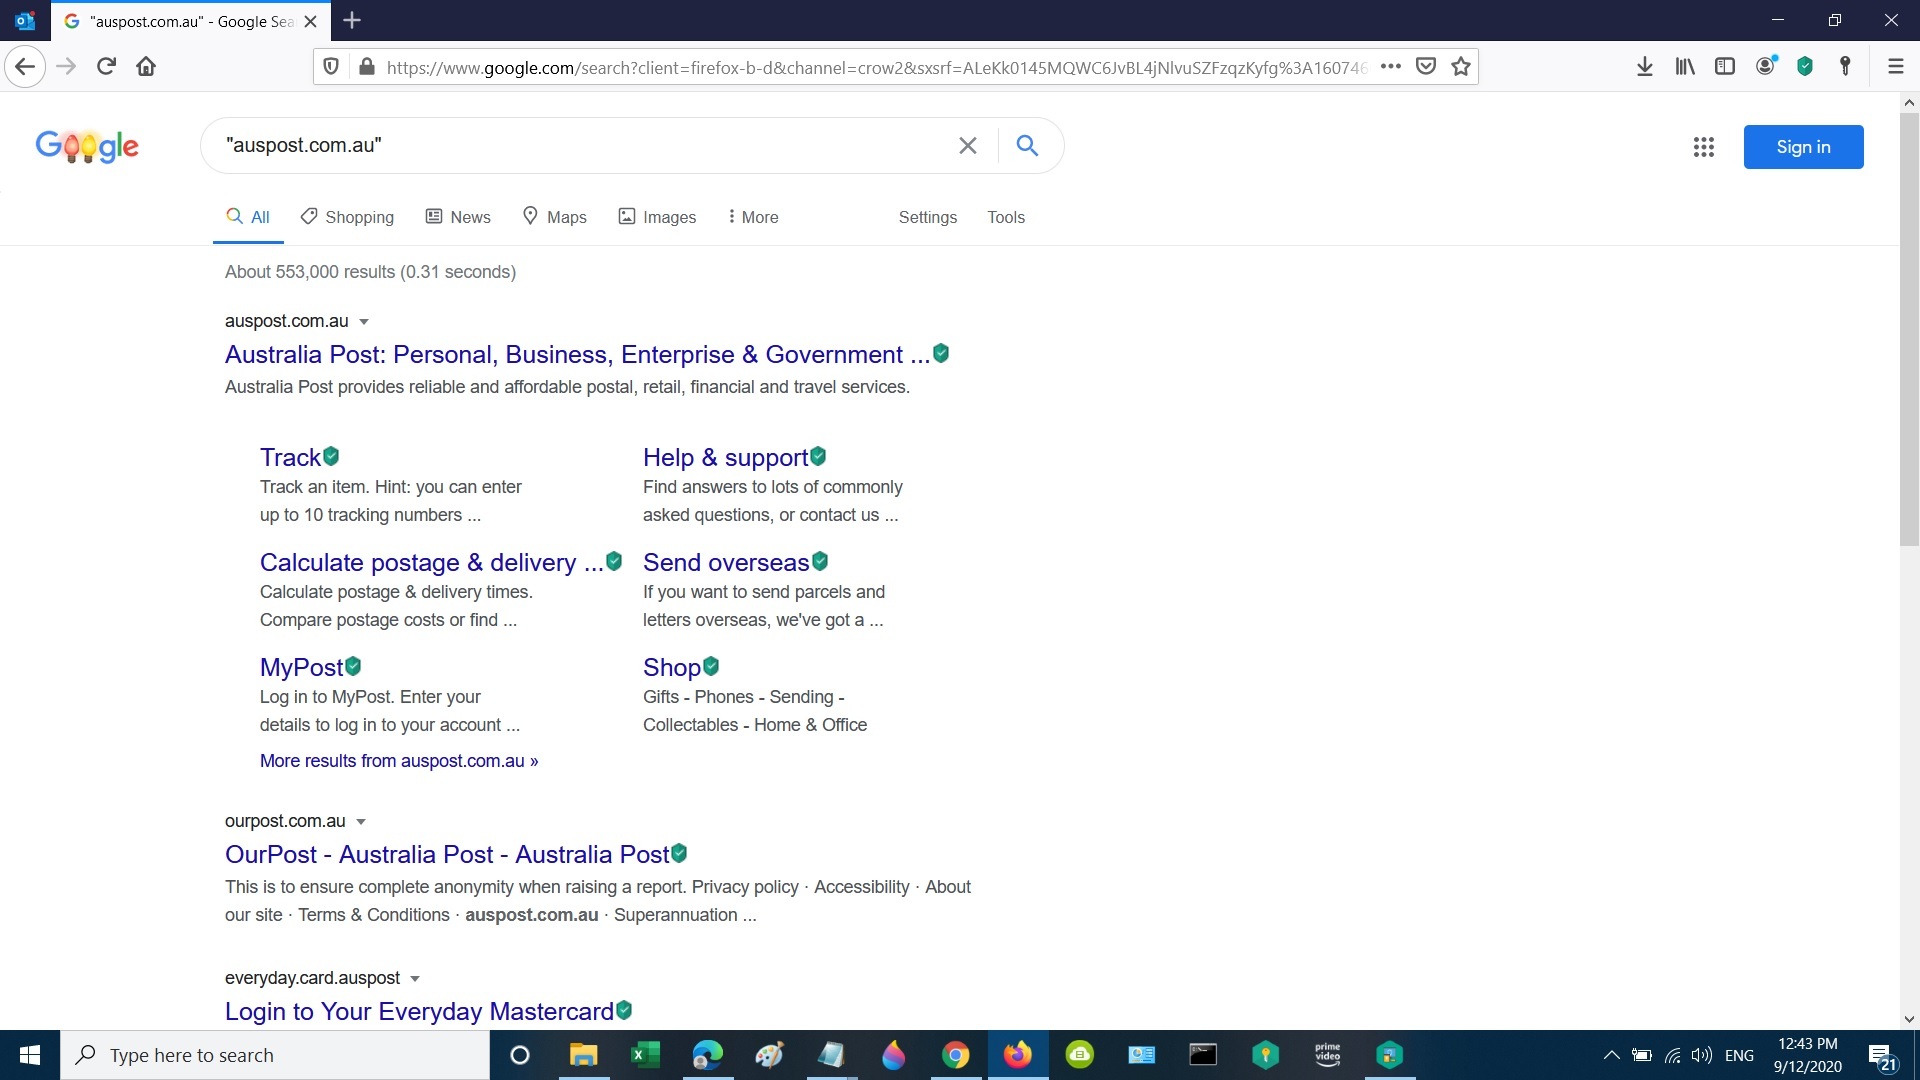The height and width of the screenshot is (1080, 1920).
Task: Open Chrome from the Windows taskbar
Action: pos(955,1055)
